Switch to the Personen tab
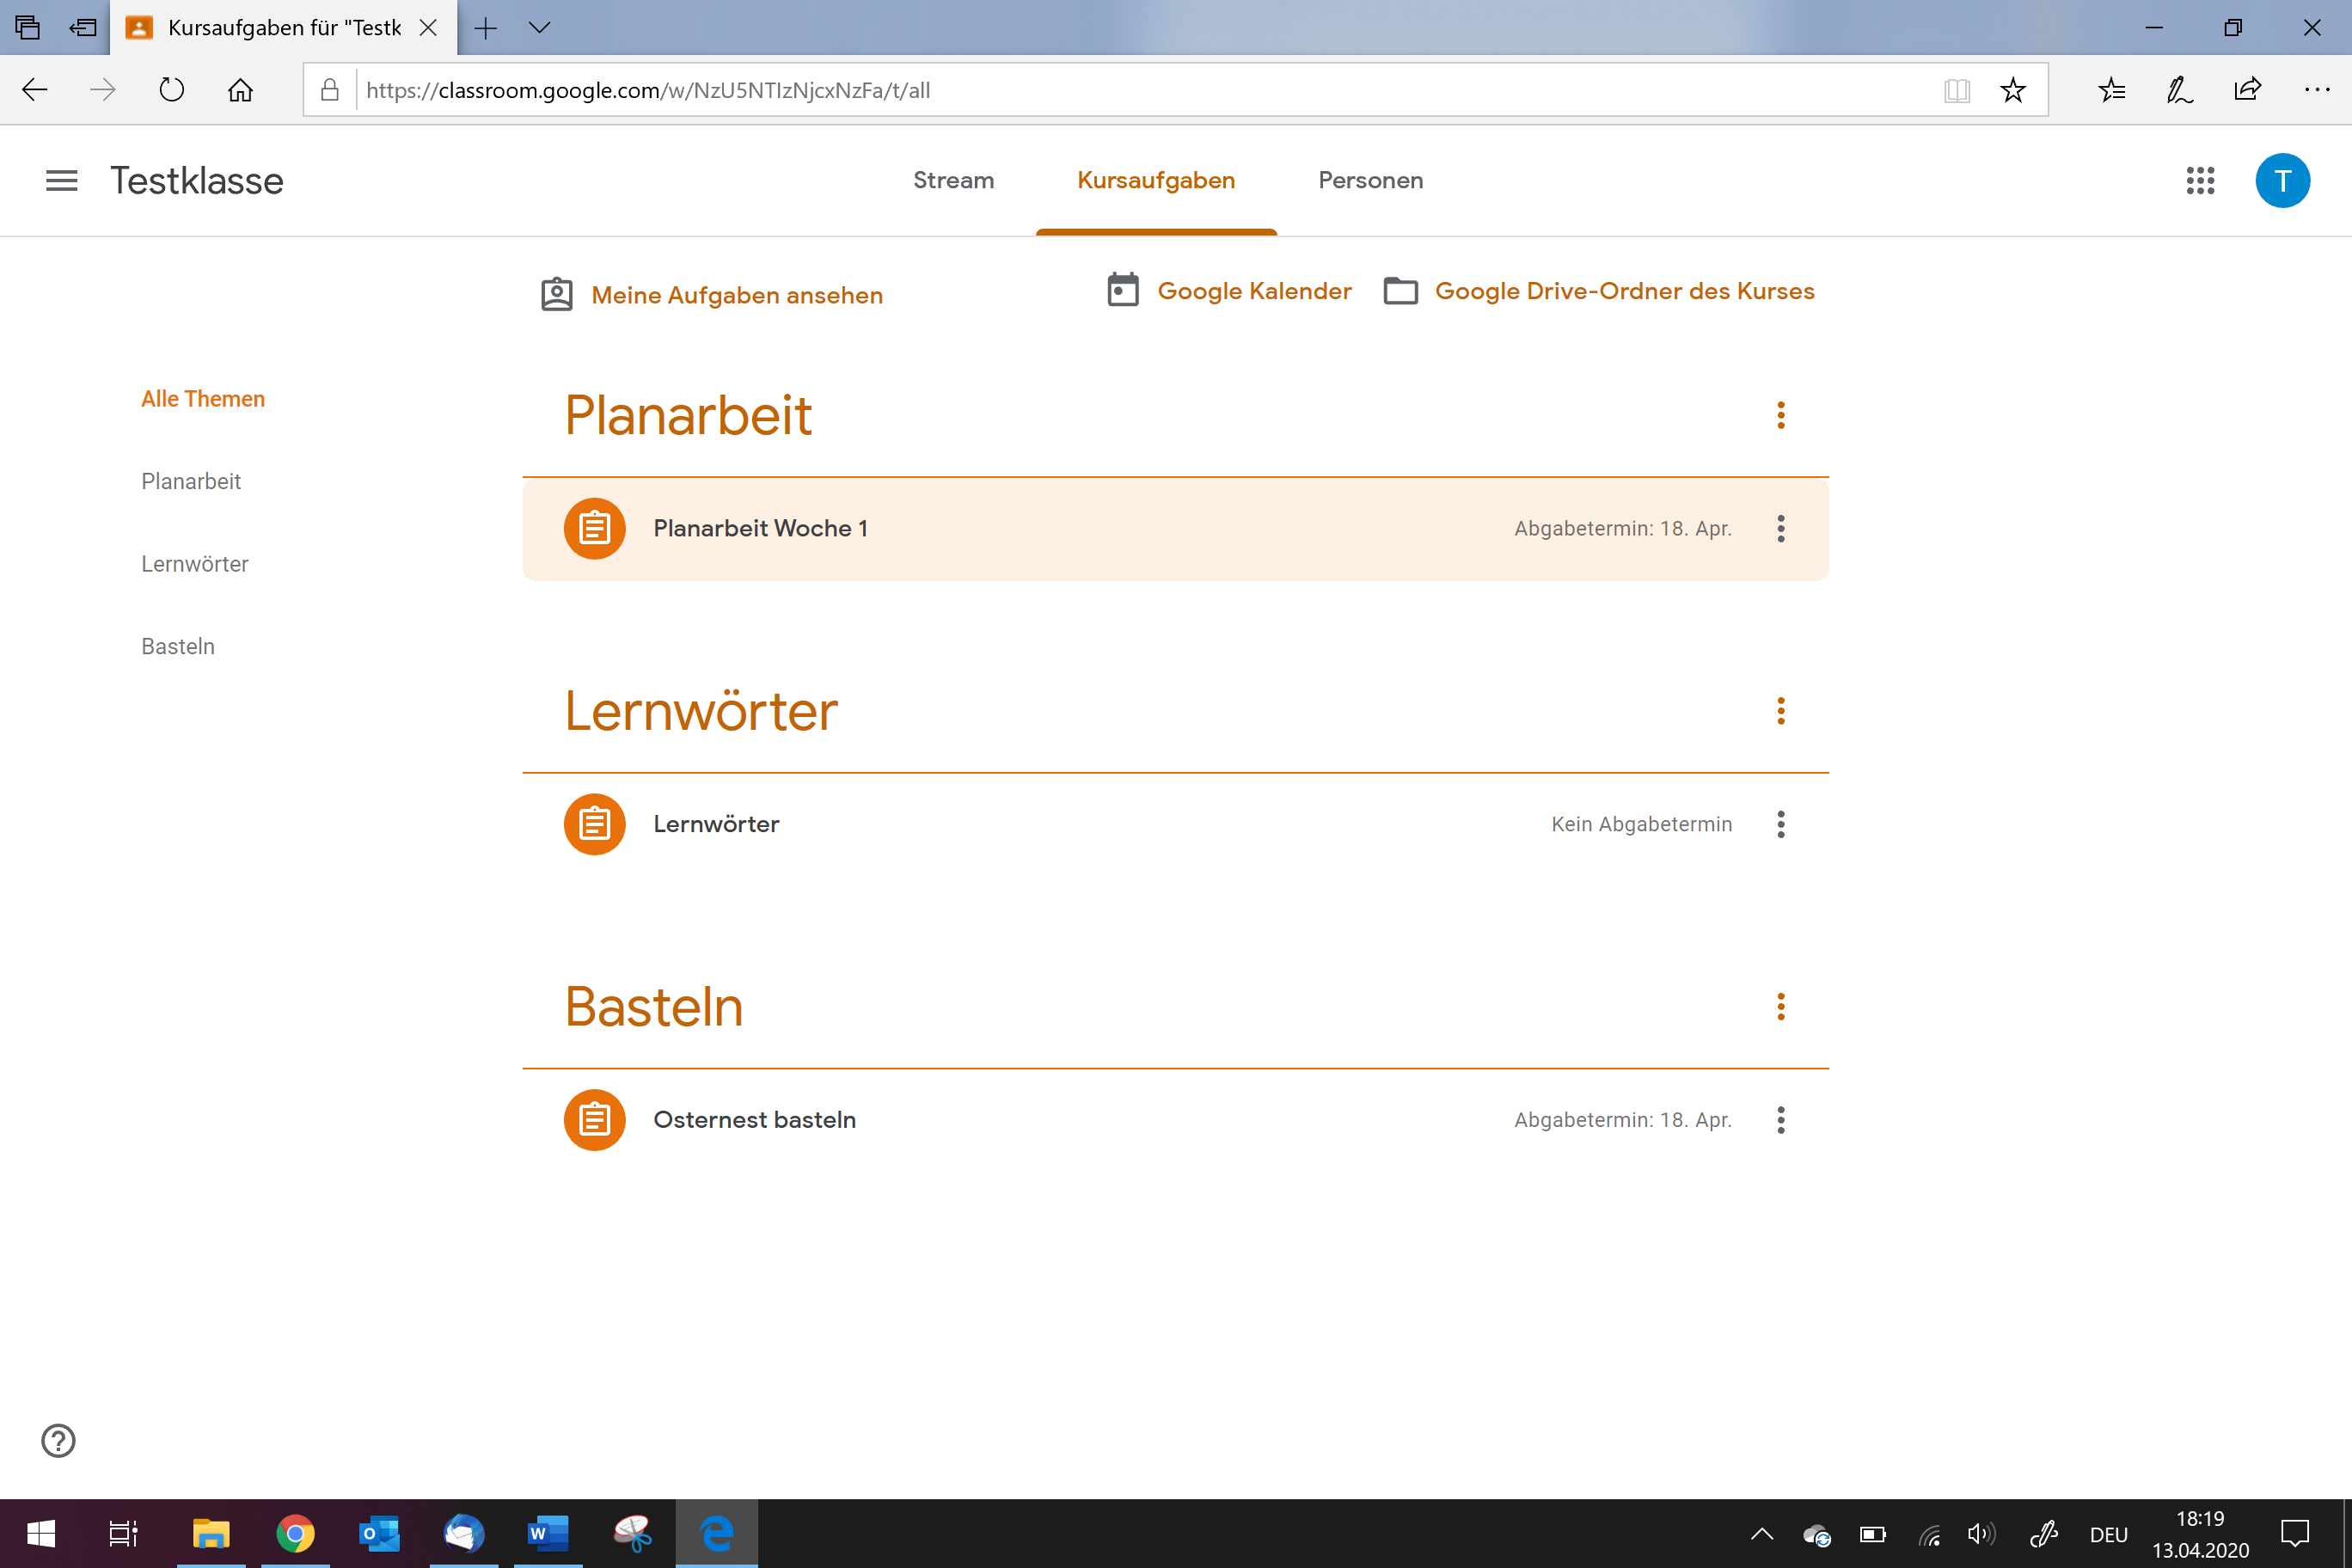Viewport: 2352px width, 1568px height. pos(1370,181)
